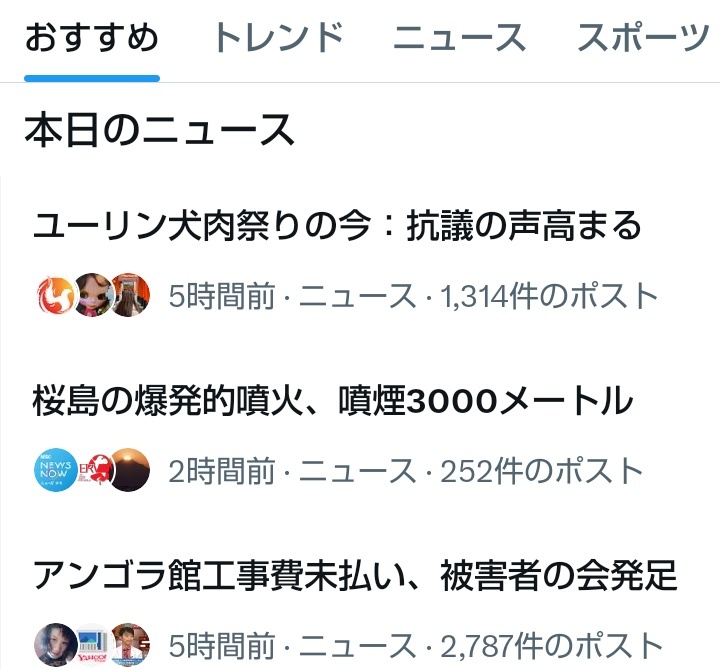
Task: Tap the sunset mountain avatar
Action: [130, 470]
